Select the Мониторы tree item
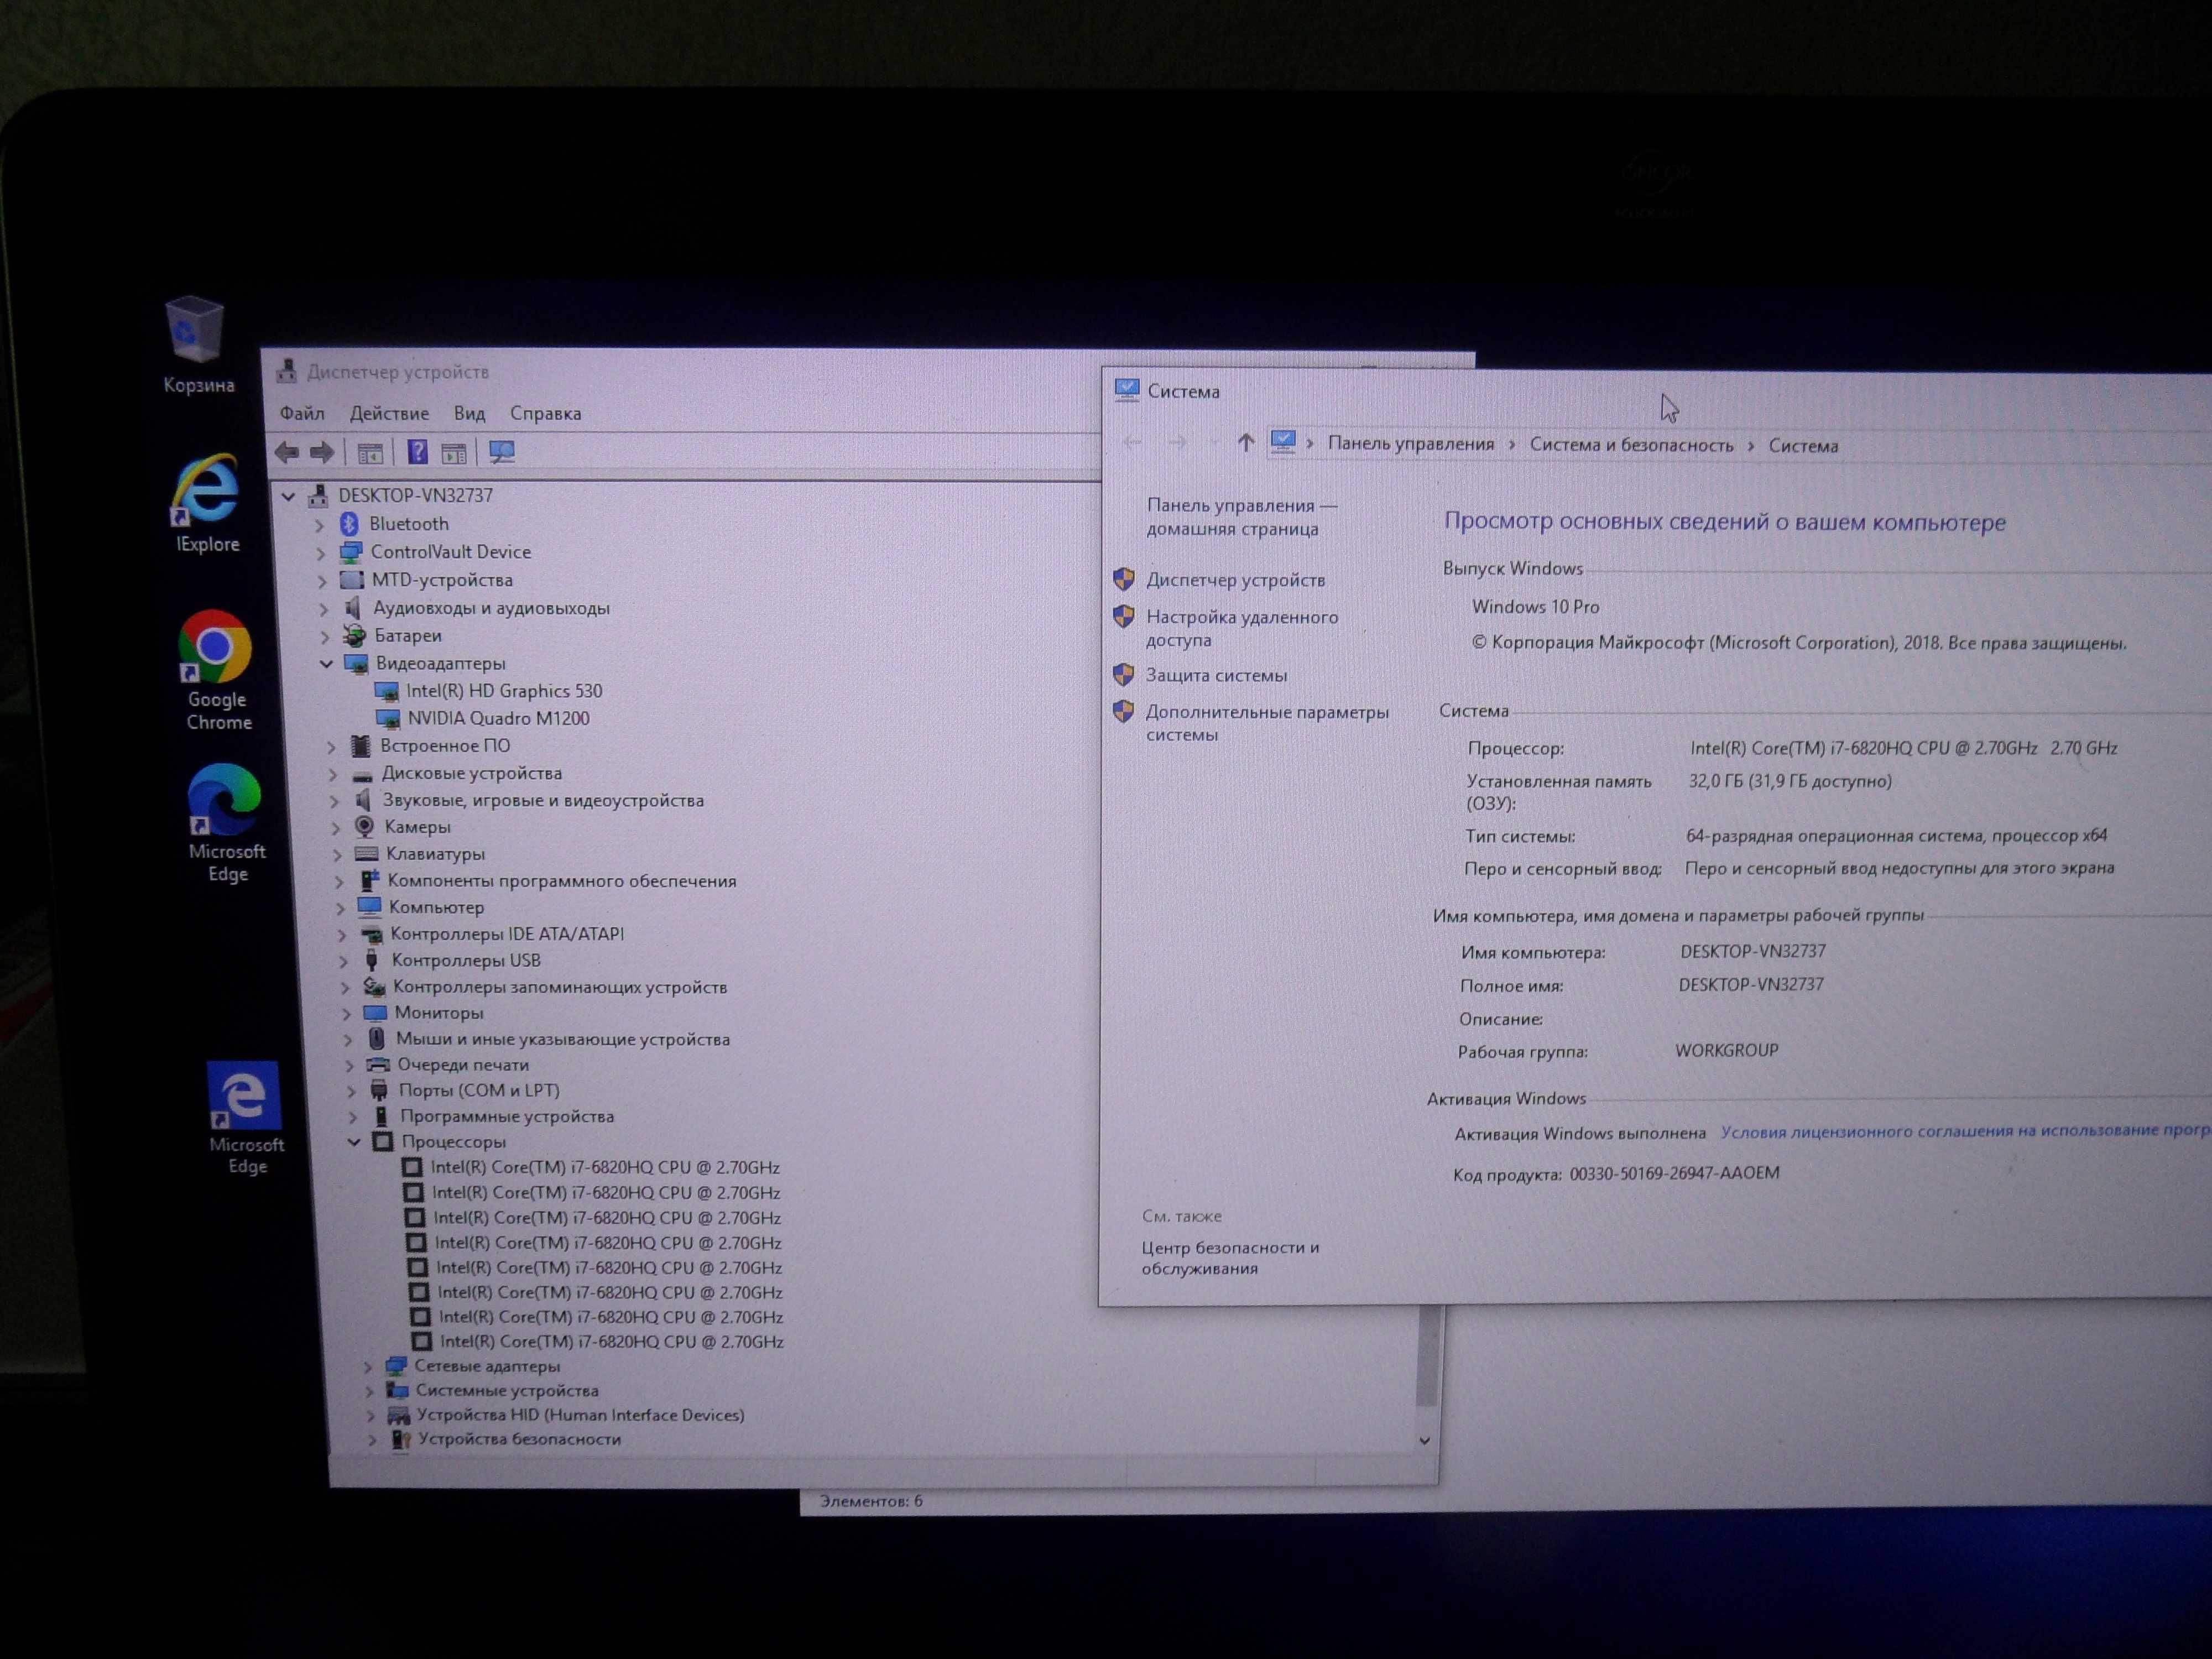Screen dimensions: 2212x1659 coord(438,1013)
